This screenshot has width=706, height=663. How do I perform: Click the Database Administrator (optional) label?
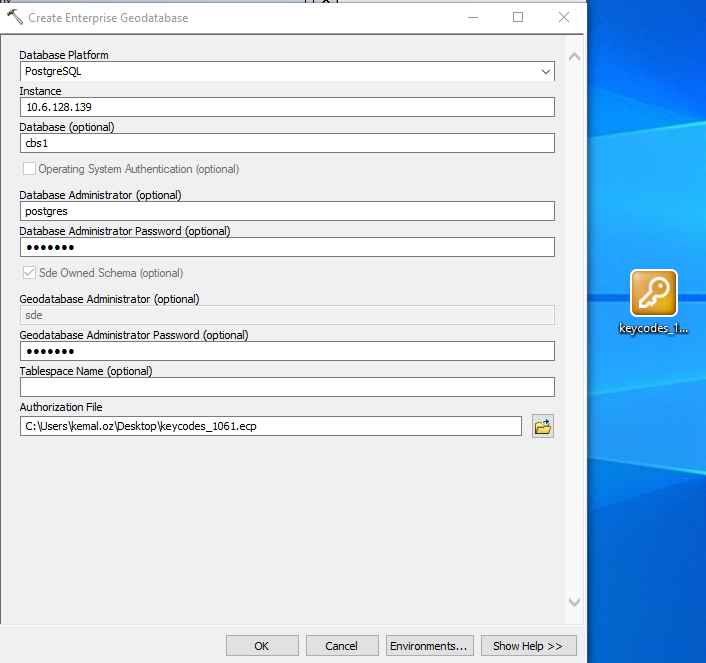coord(100,195)
